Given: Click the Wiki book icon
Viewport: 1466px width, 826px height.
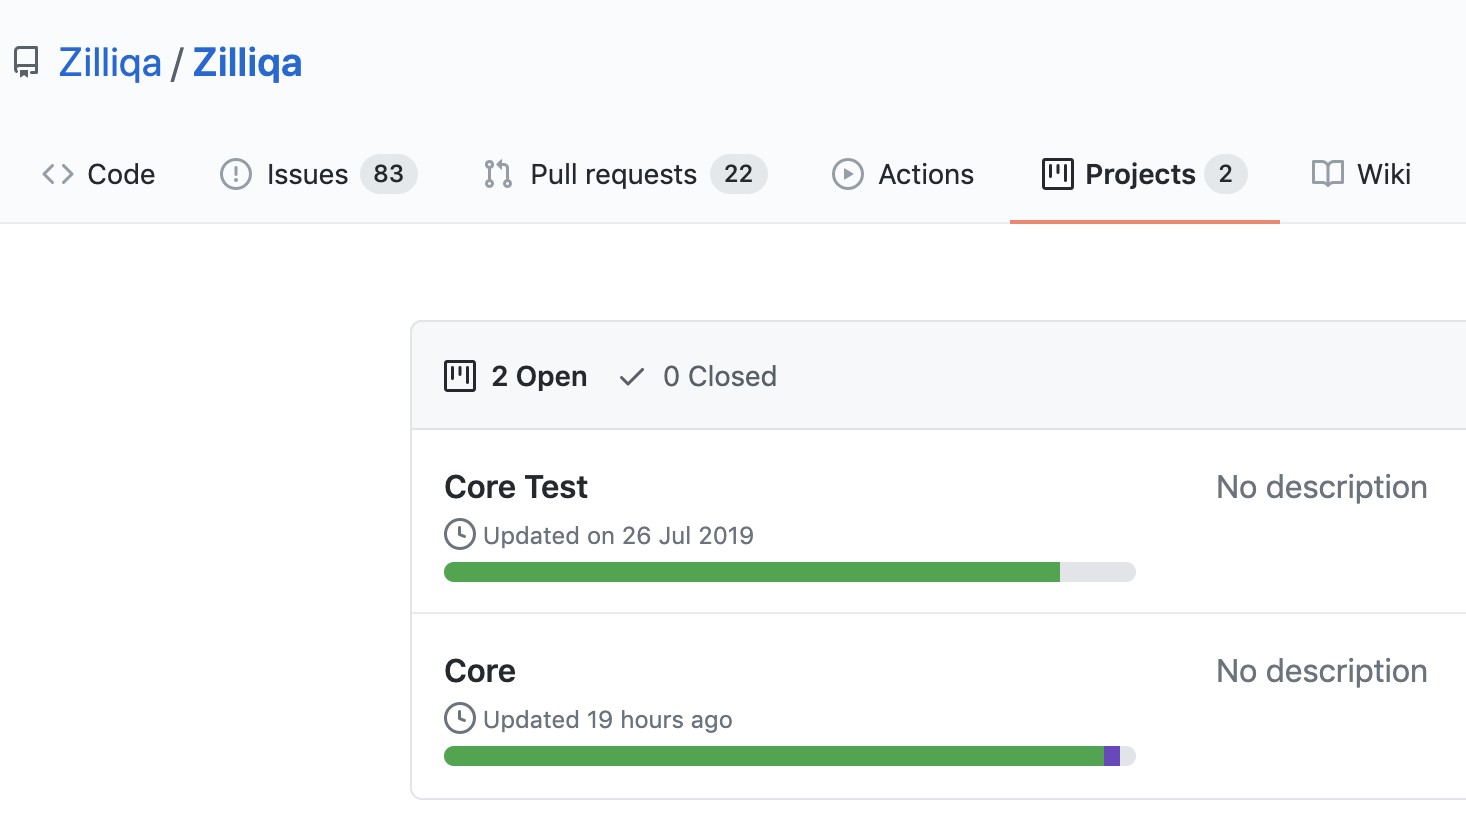Looking at the screenshot, I should point(1328,174).
